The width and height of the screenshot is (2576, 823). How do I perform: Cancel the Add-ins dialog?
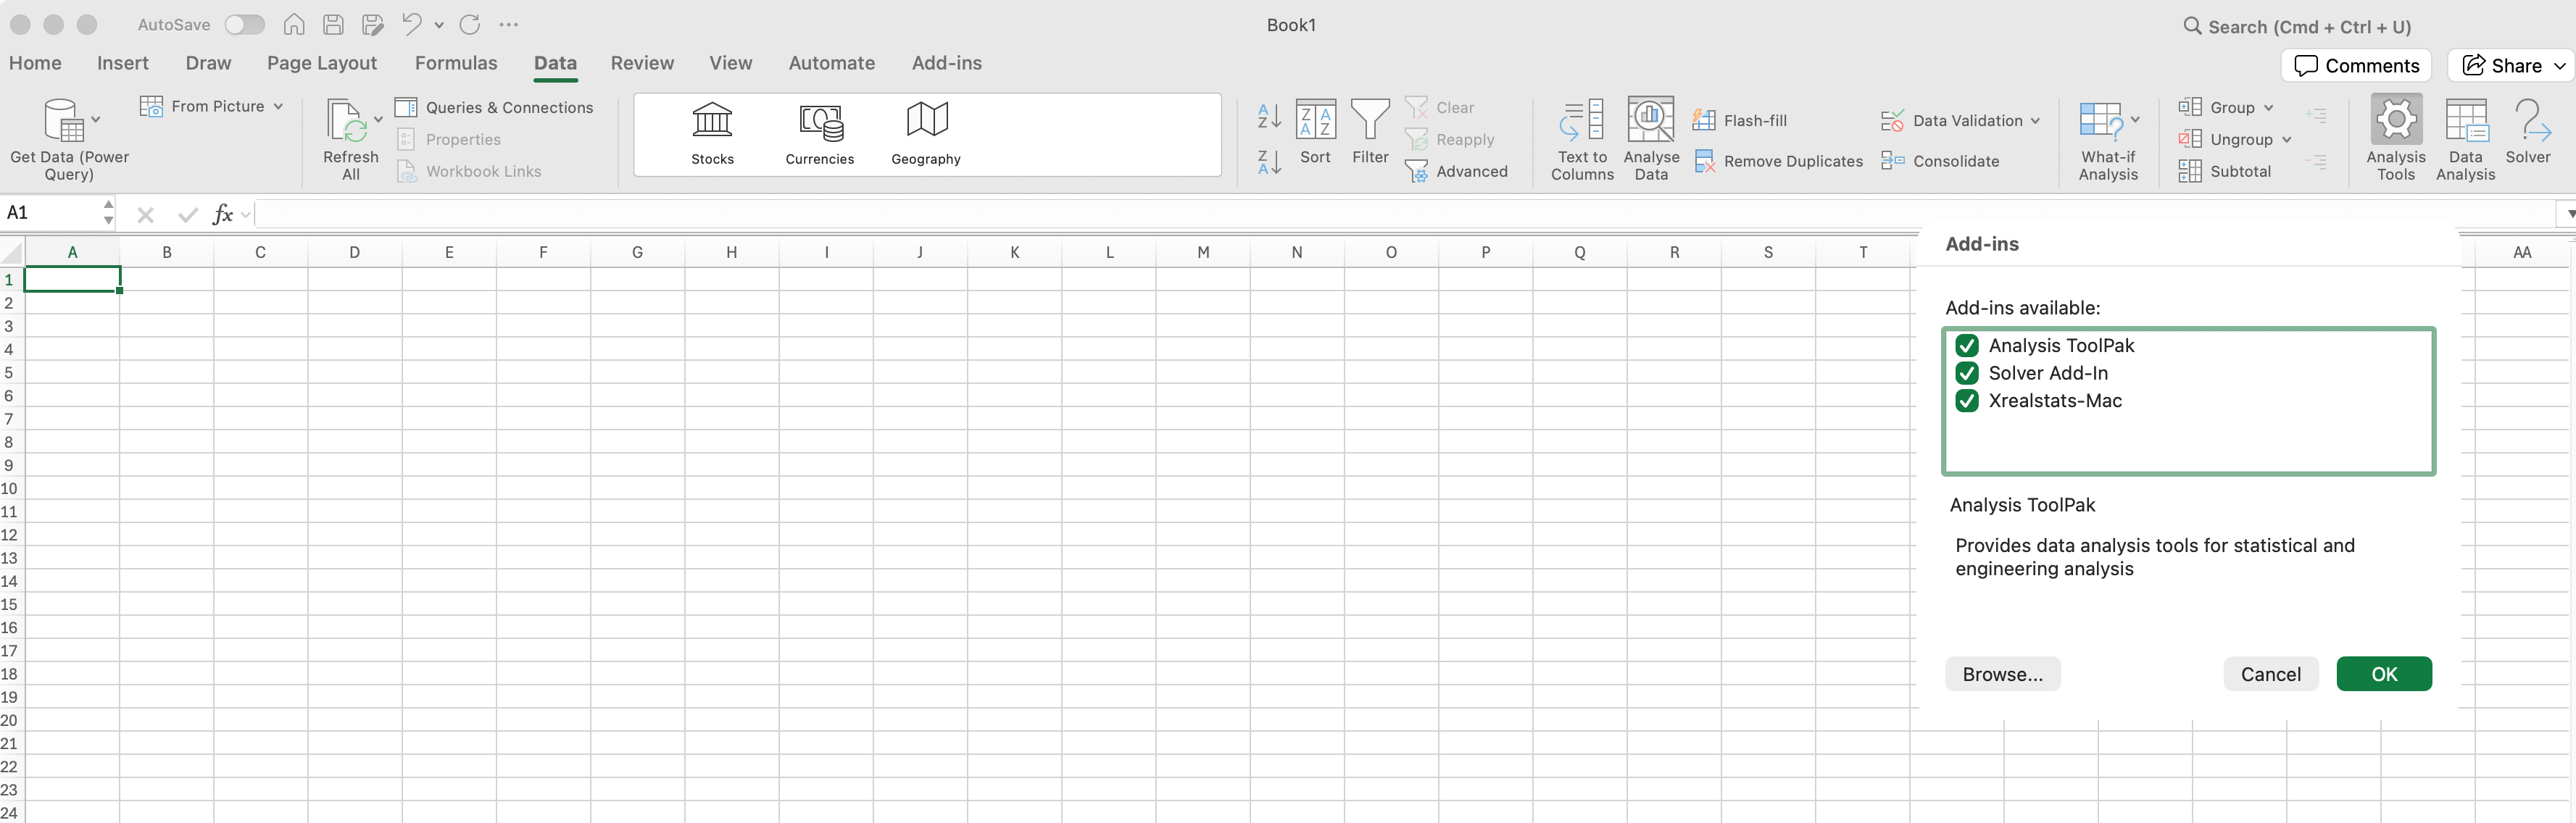click(2270, 674)
